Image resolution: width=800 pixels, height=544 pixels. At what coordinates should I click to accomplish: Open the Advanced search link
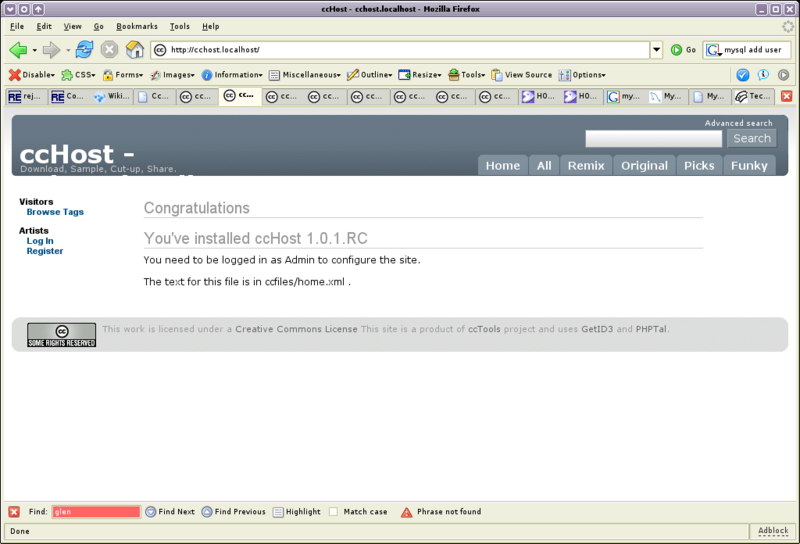pyautogui.click(x=738, y=123)
